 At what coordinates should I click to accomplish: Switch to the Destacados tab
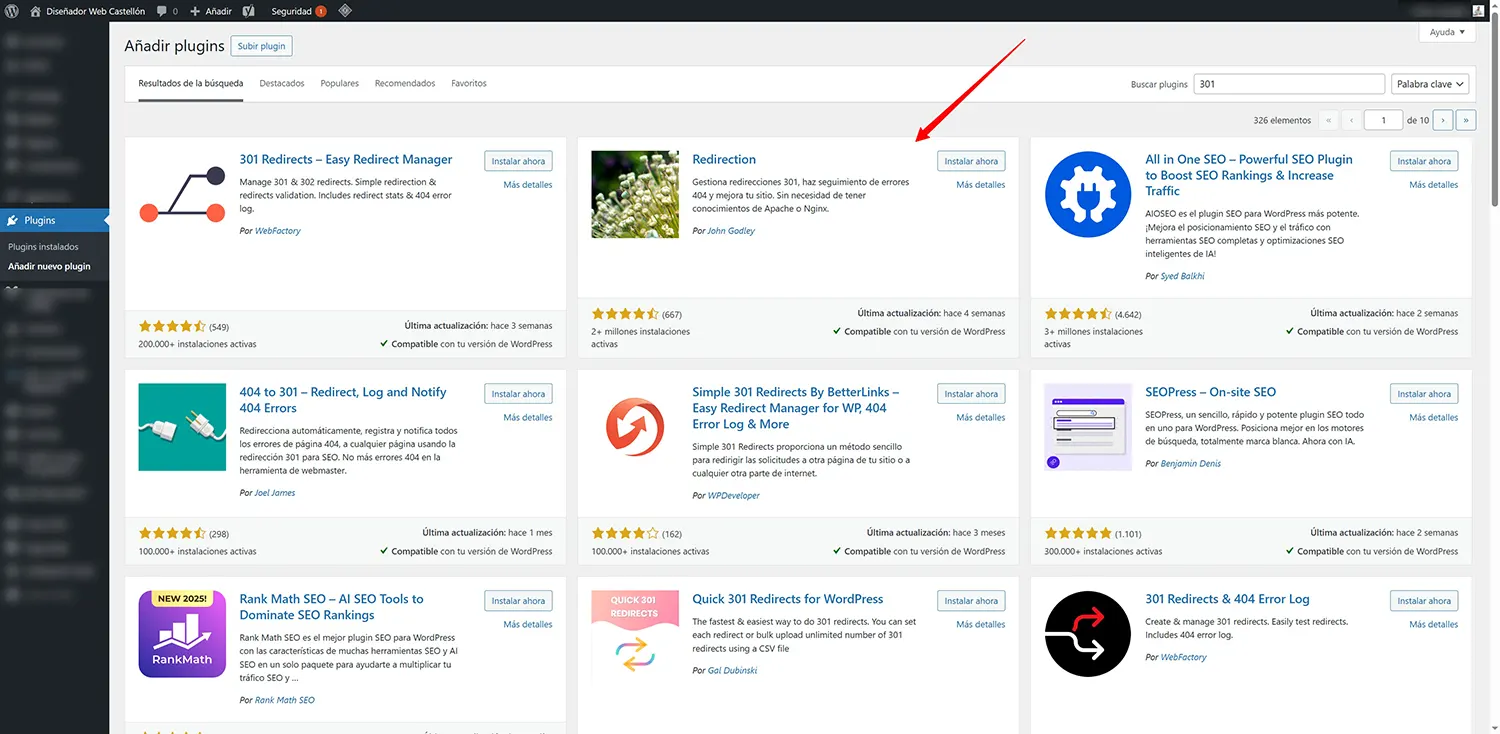tap(281, 83)
